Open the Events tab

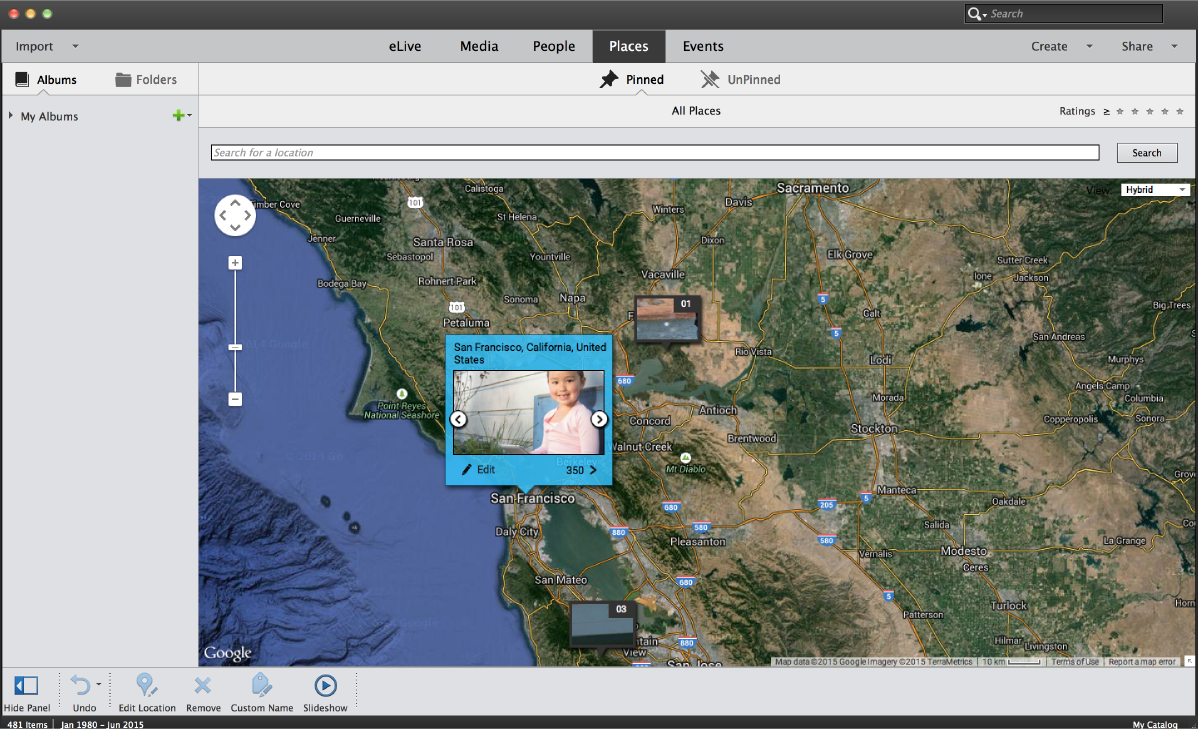coord(703,46)
